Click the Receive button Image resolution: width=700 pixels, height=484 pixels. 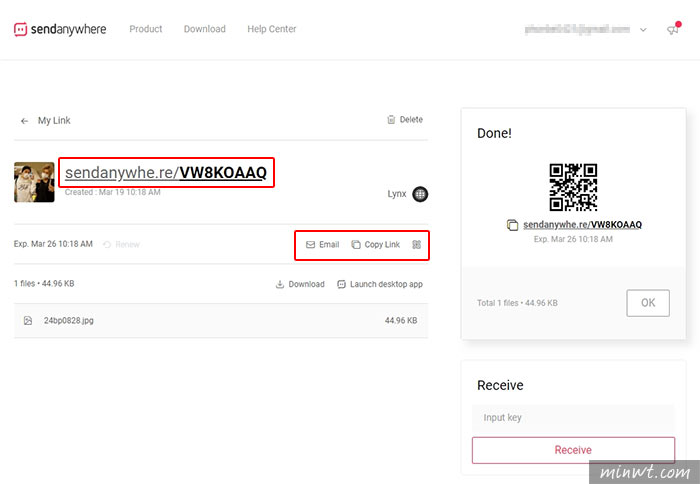[x=573, y=450]
